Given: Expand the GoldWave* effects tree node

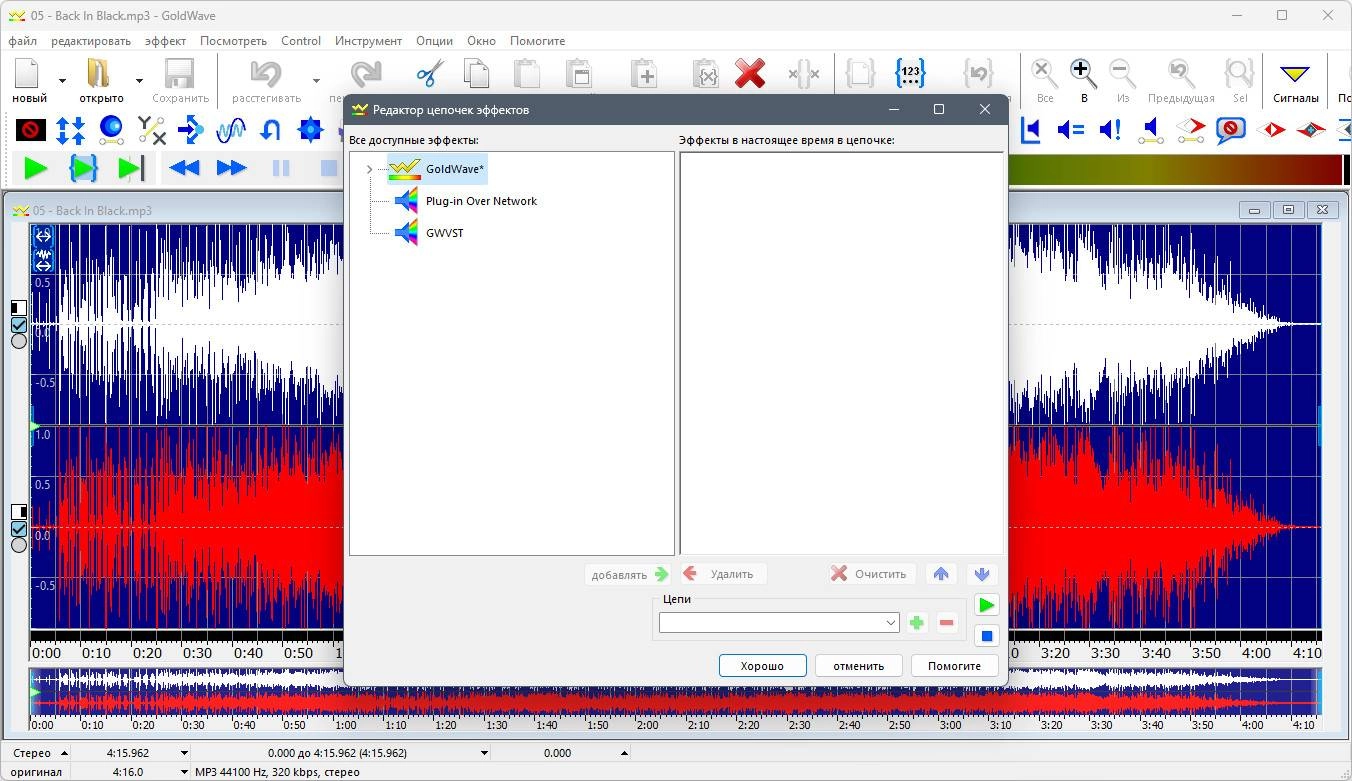Looking at the screenshot, I should click(x=370, y=169).
